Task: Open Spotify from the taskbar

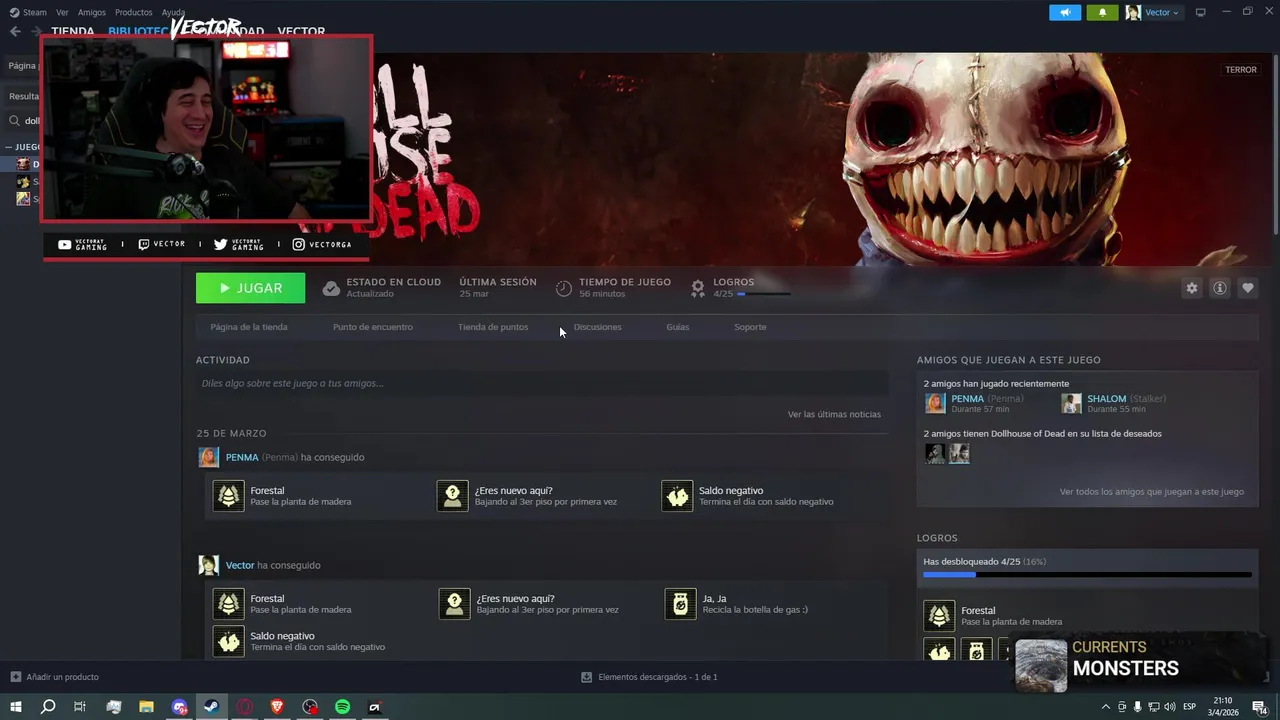Action: pyautogui.click(x=342, y=707)
